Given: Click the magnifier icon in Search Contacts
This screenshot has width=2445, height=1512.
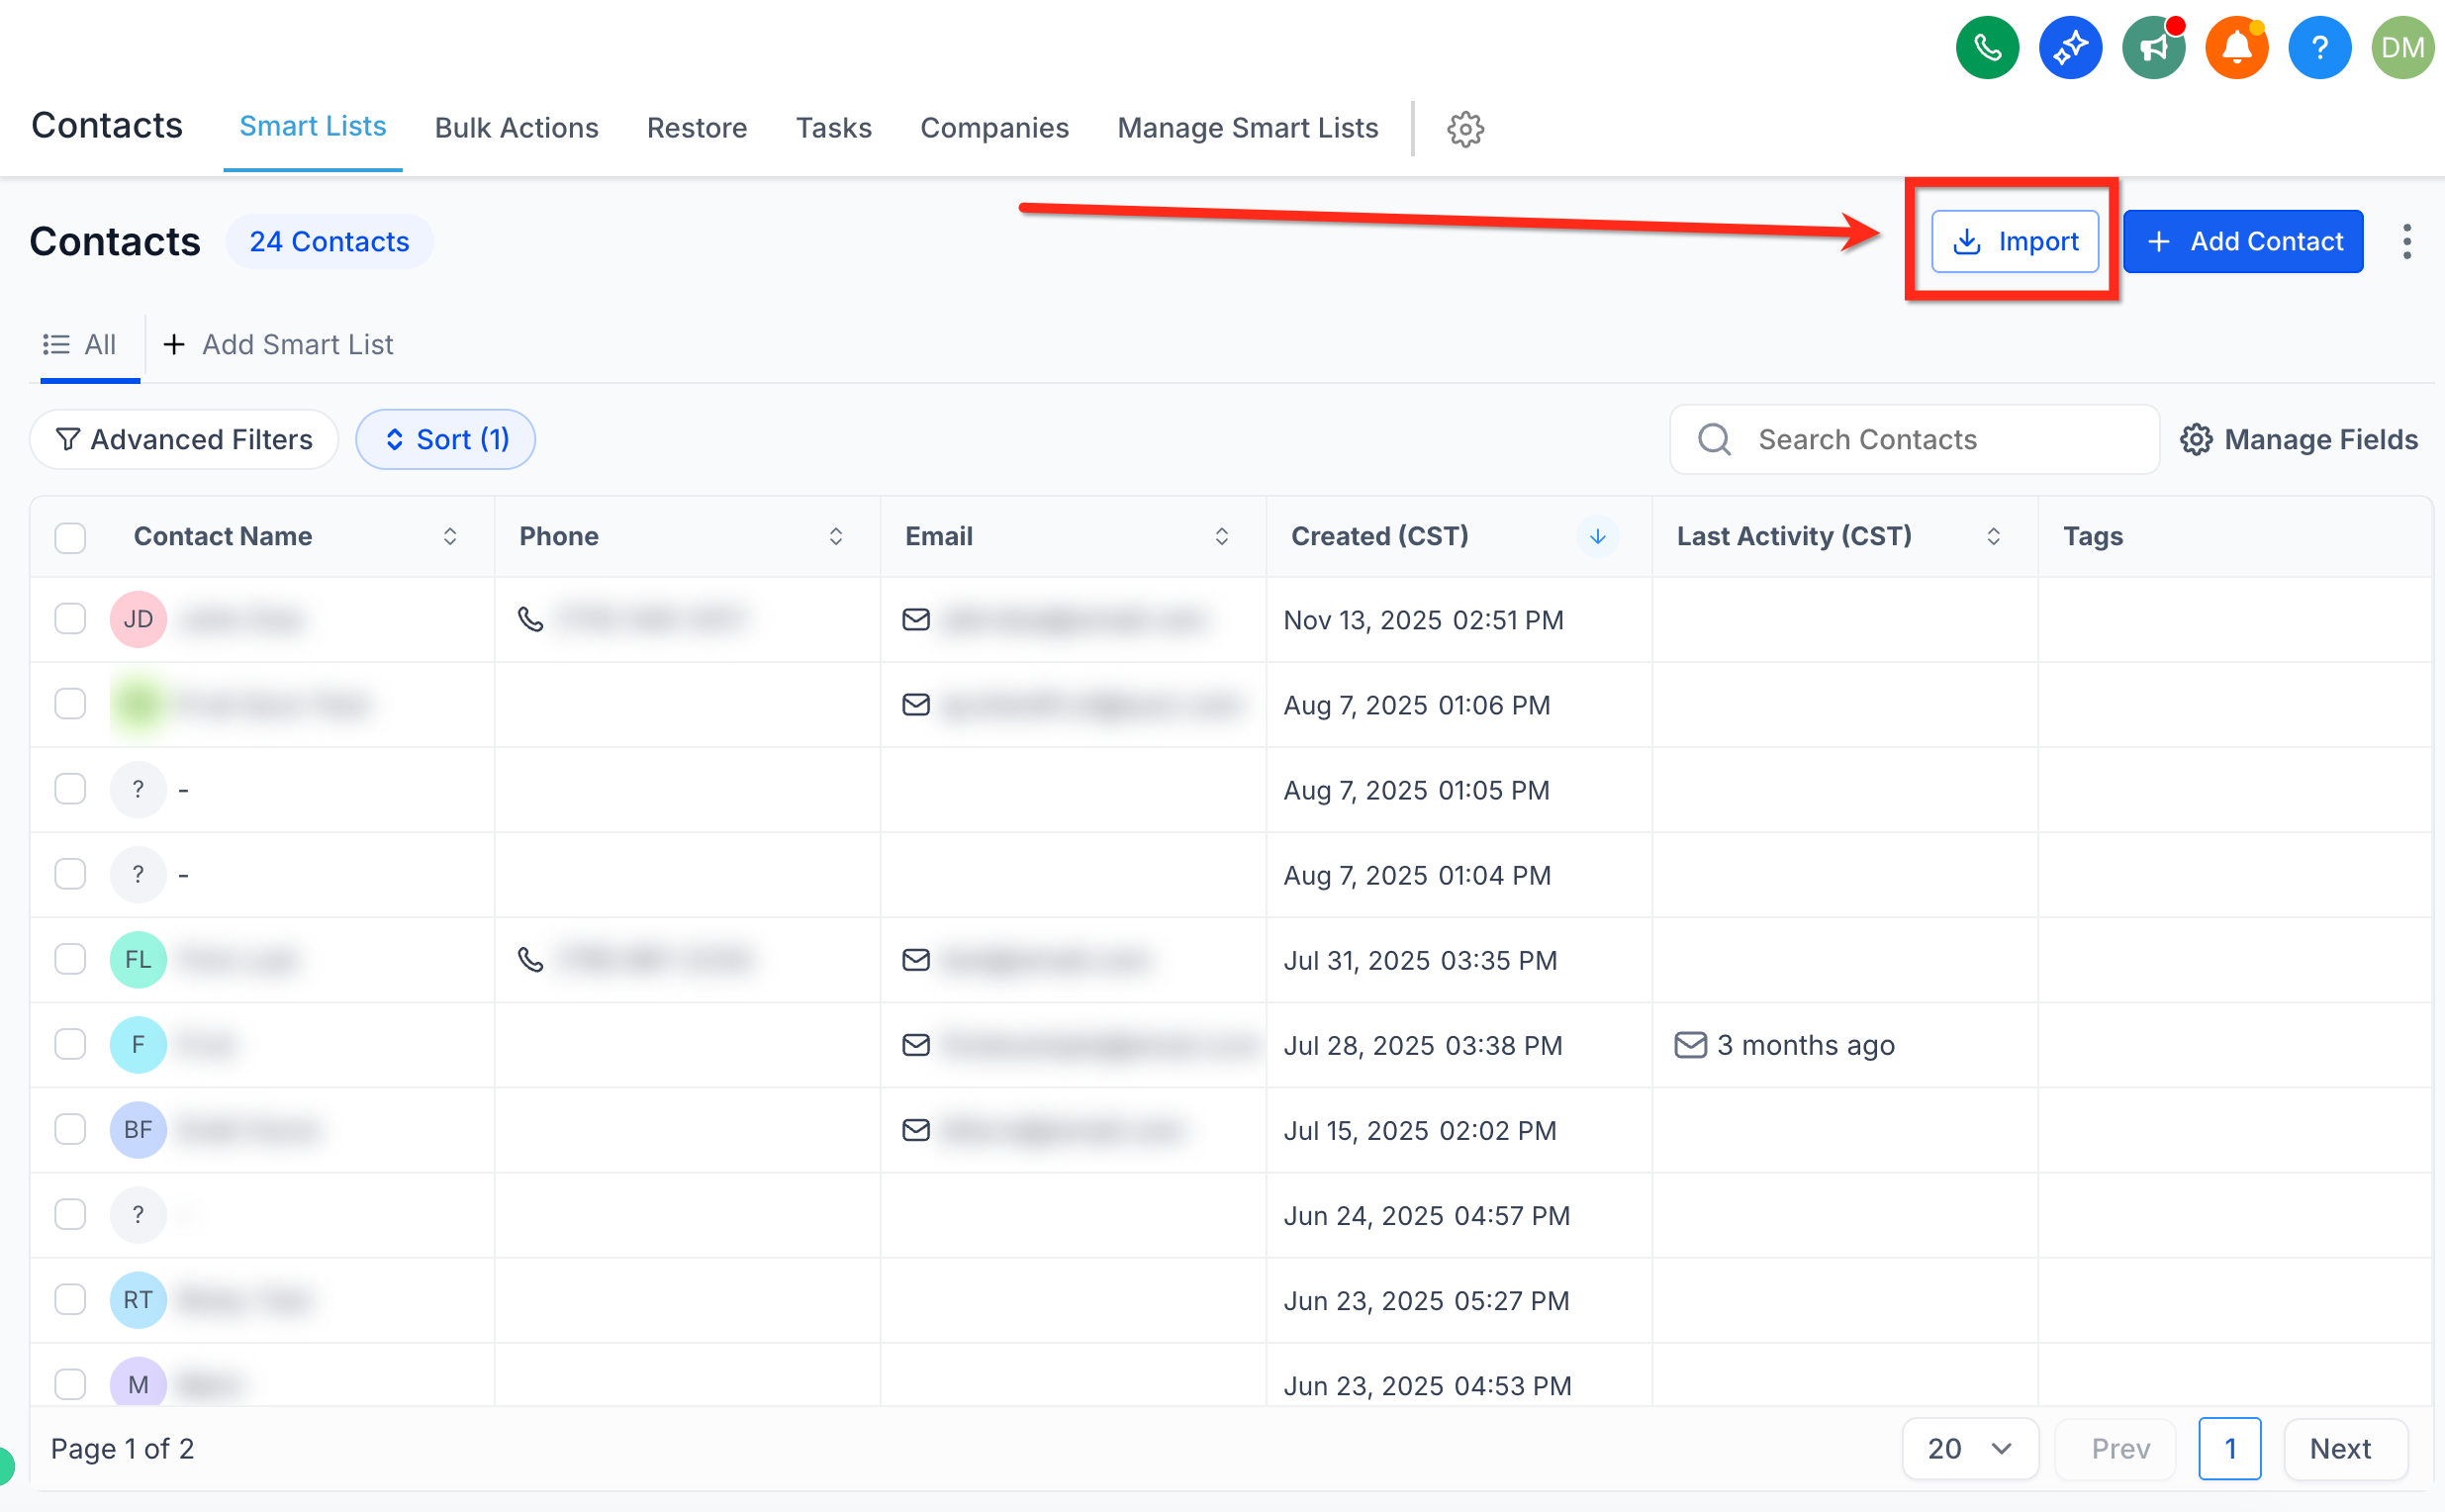Looking at the screenshot, I should [1714, 439].
